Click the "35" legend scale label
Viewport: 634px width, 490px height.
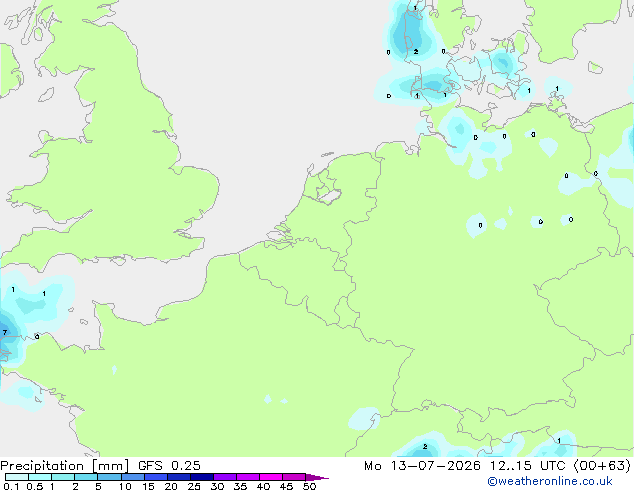(x=240, y=486)
